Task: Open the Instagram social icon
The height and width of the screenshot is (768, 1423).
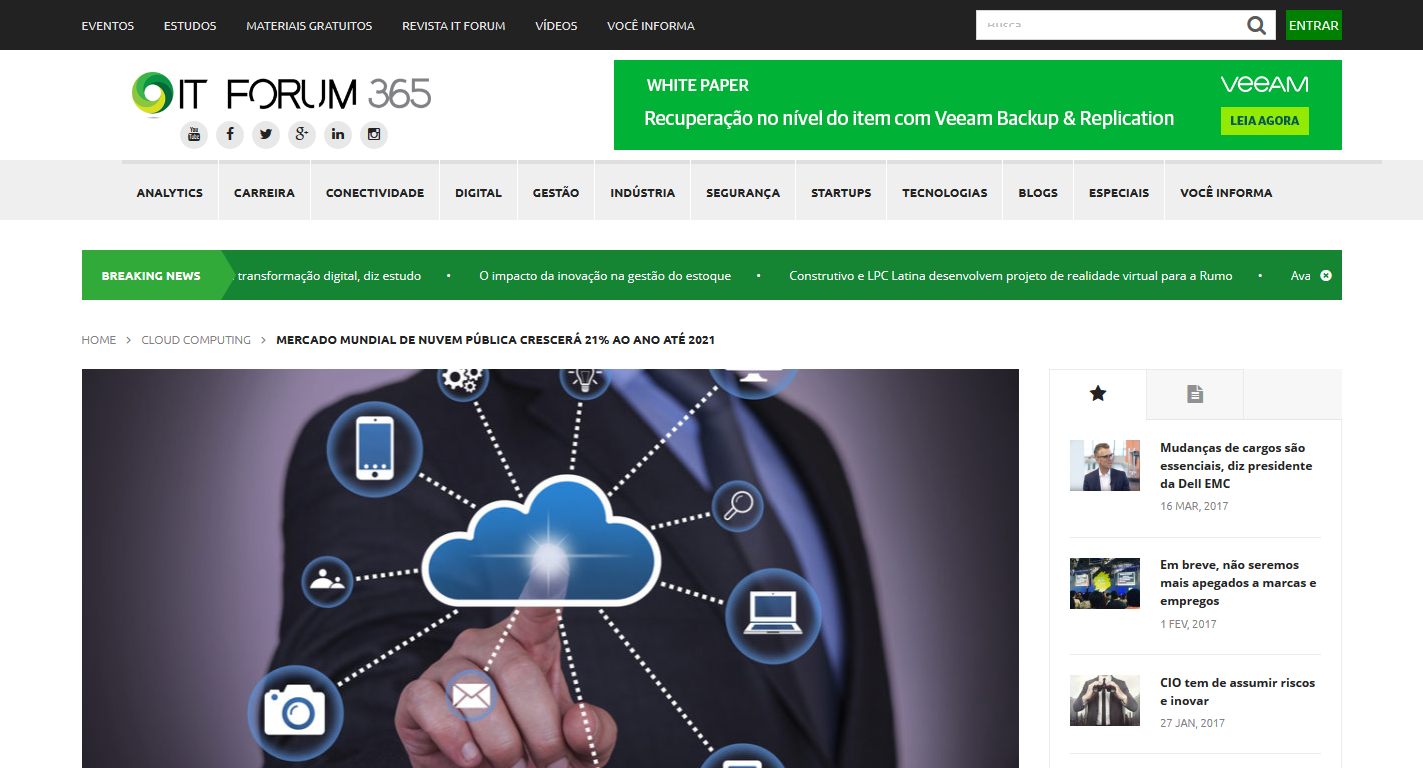Action: [x=374, y=134]
